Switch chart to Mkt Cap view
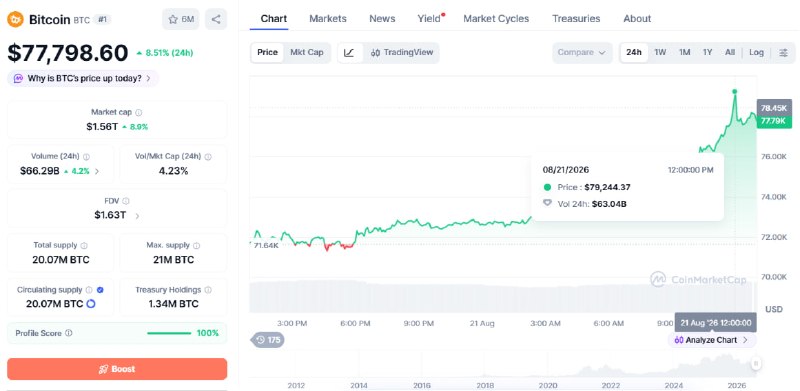Screen dimensions: 800x391 pyautogui.click(x=307, y=53)
